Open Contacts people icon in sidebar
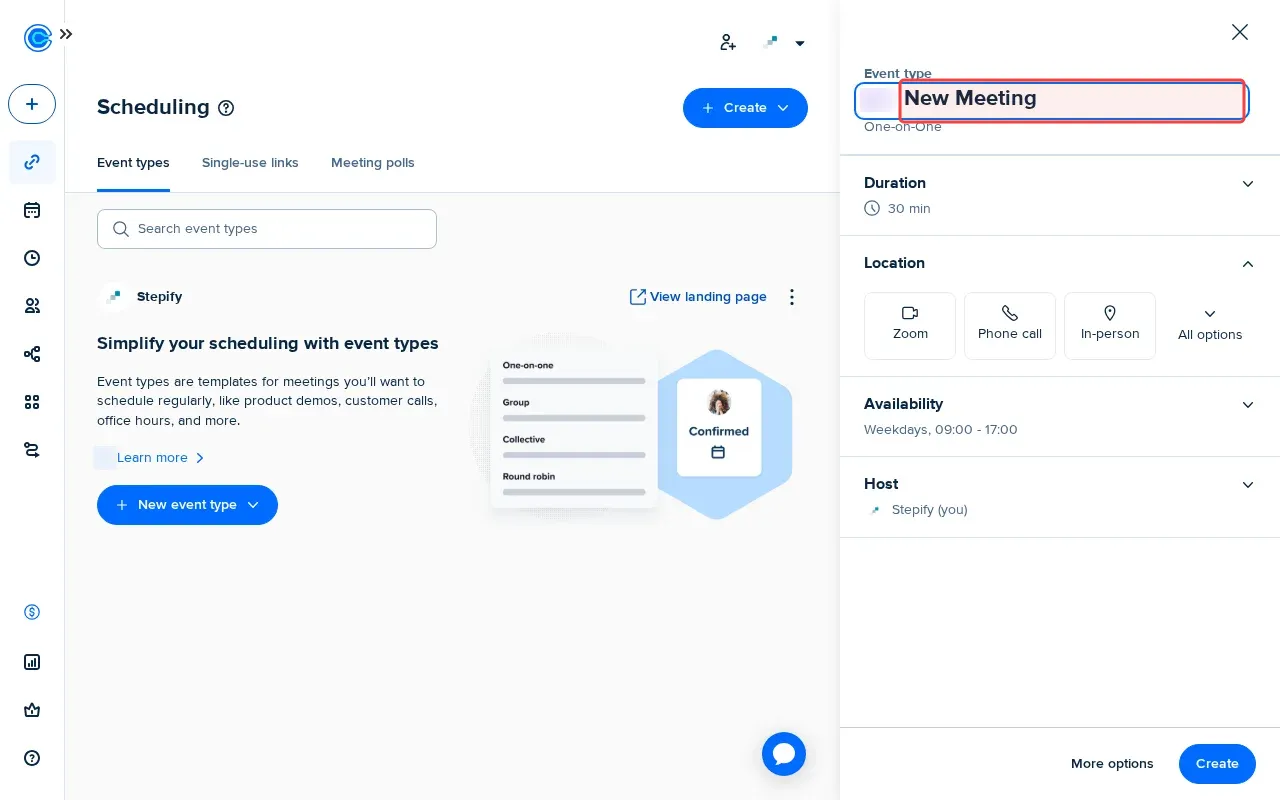 tap(32, 306)
